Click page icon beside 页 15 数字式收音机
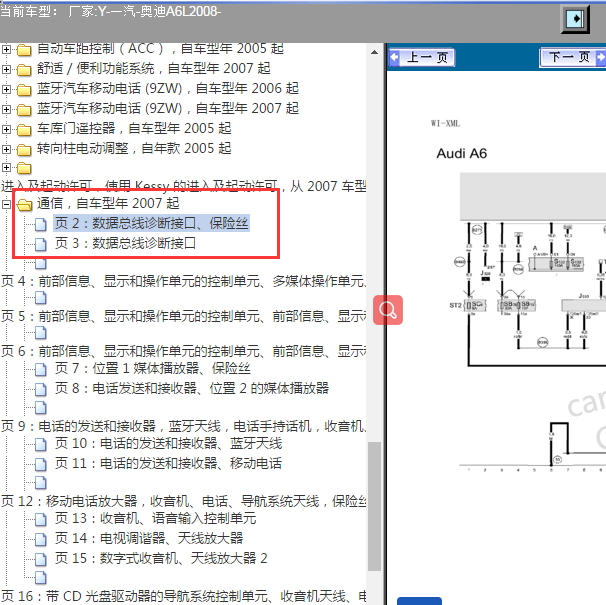 [41, 559]
